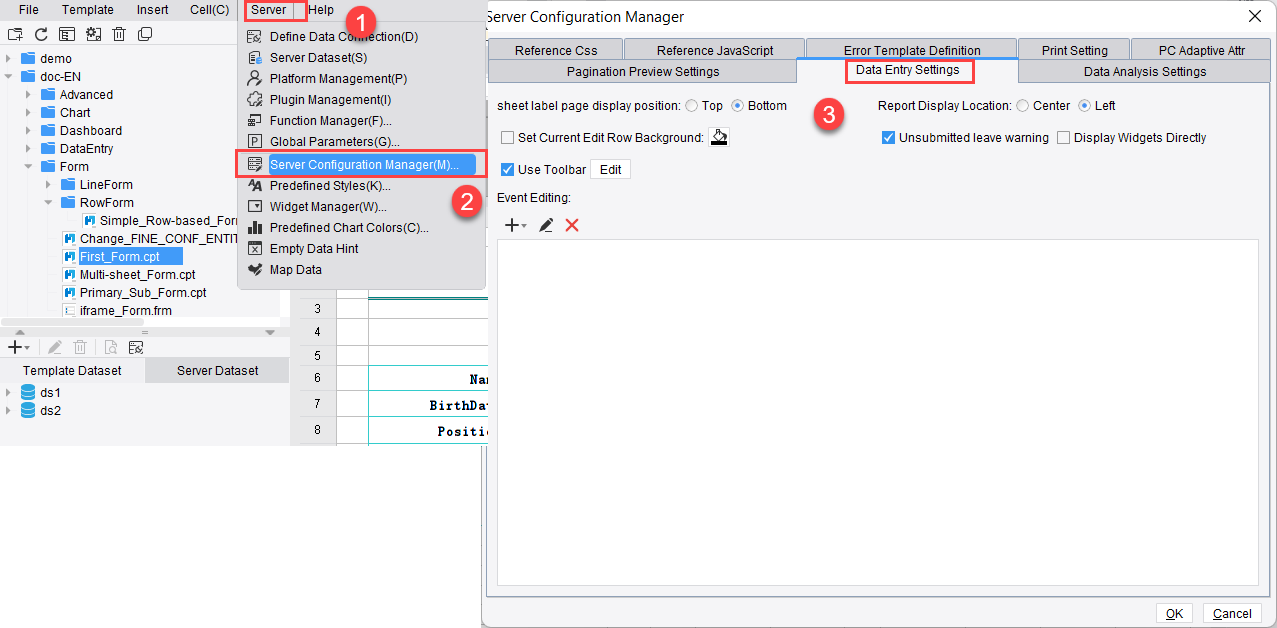The height and width of the screenshot is (628, 1277).
Task: Open the File menu
Action: tap(29, 10)
